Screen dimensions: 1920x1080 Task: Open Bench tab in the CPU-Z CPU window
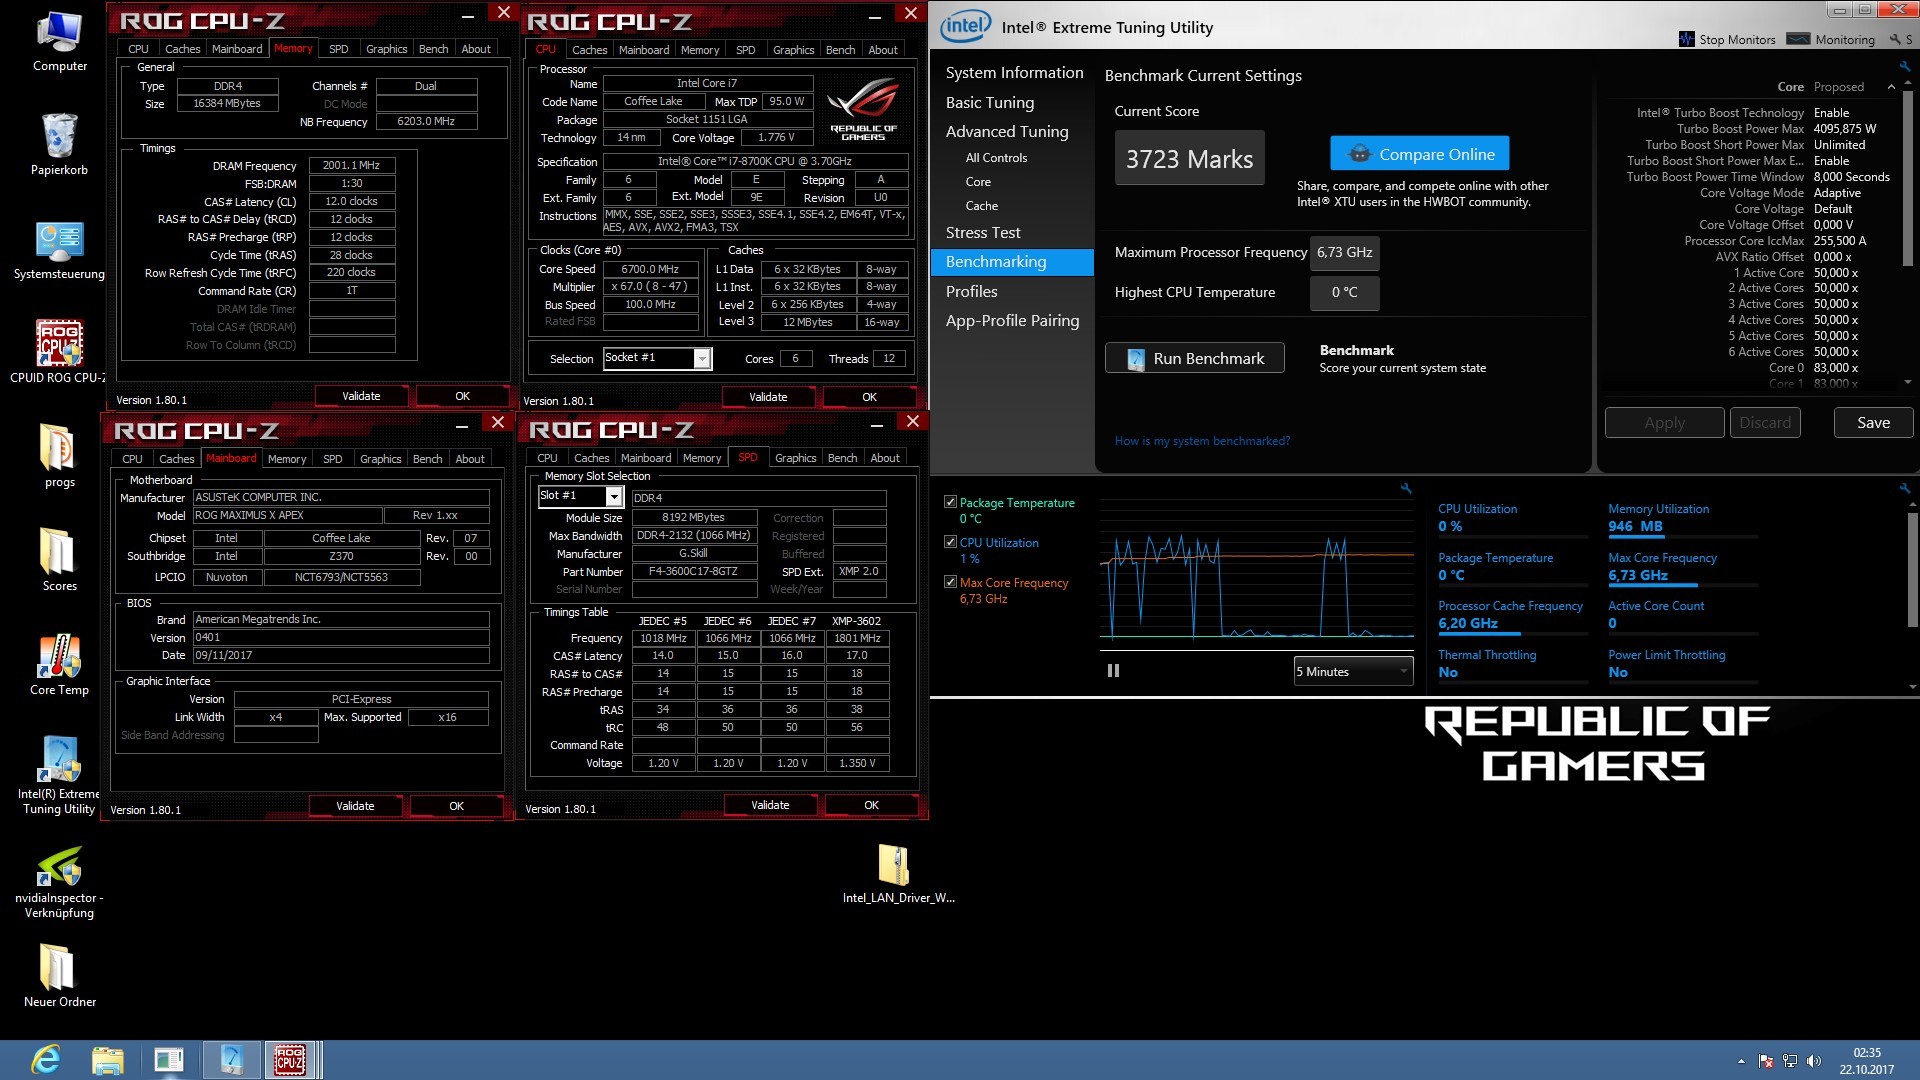[x=840, y=50]
